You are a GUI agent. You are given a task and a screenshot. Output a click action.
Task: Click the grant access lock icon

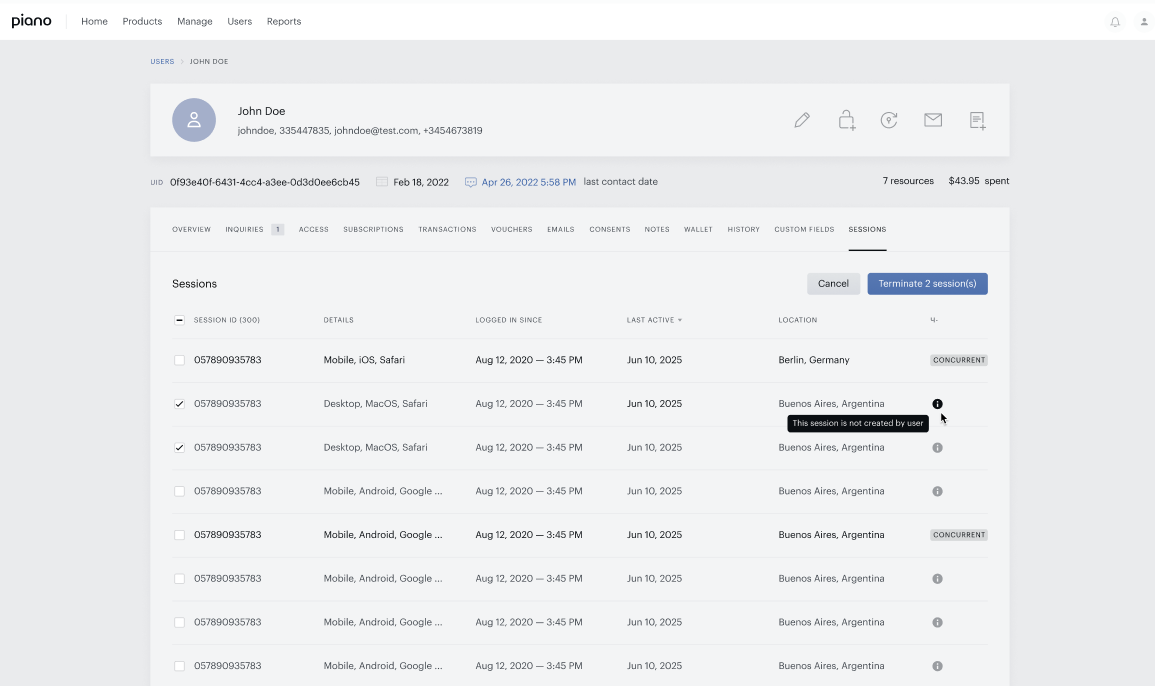click(846, 120)
